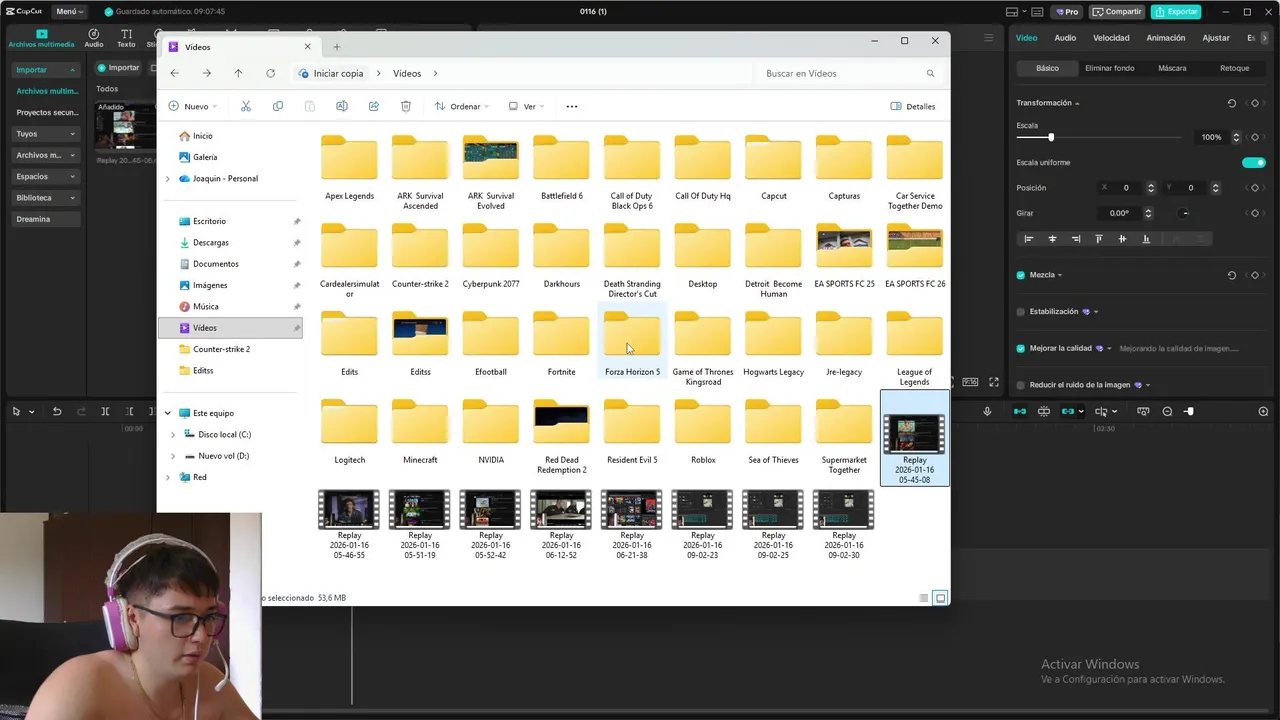
Task: Open the Ver dropdown in Explorer
Action: 527,106
